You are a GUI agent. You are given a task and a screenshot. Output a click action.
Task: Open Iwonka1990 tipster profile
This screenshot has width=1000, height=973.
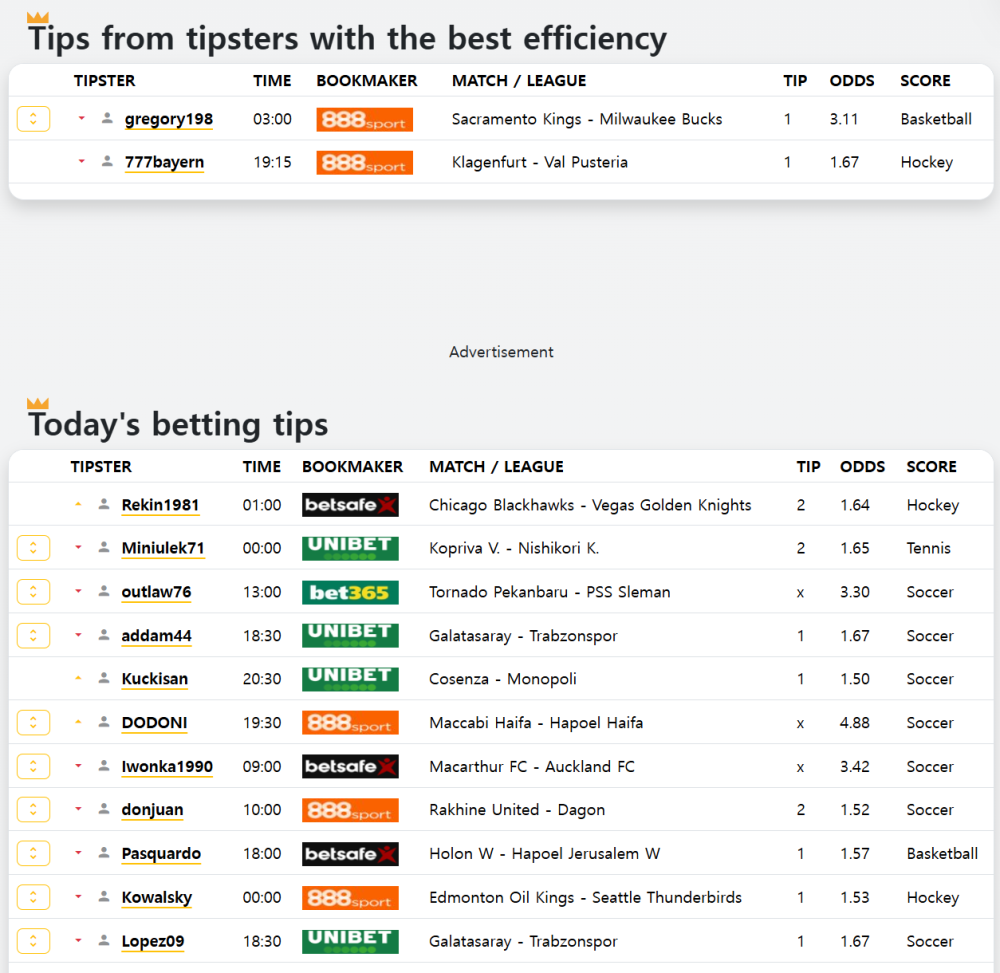pyautogui.click(x=167, y=766)
